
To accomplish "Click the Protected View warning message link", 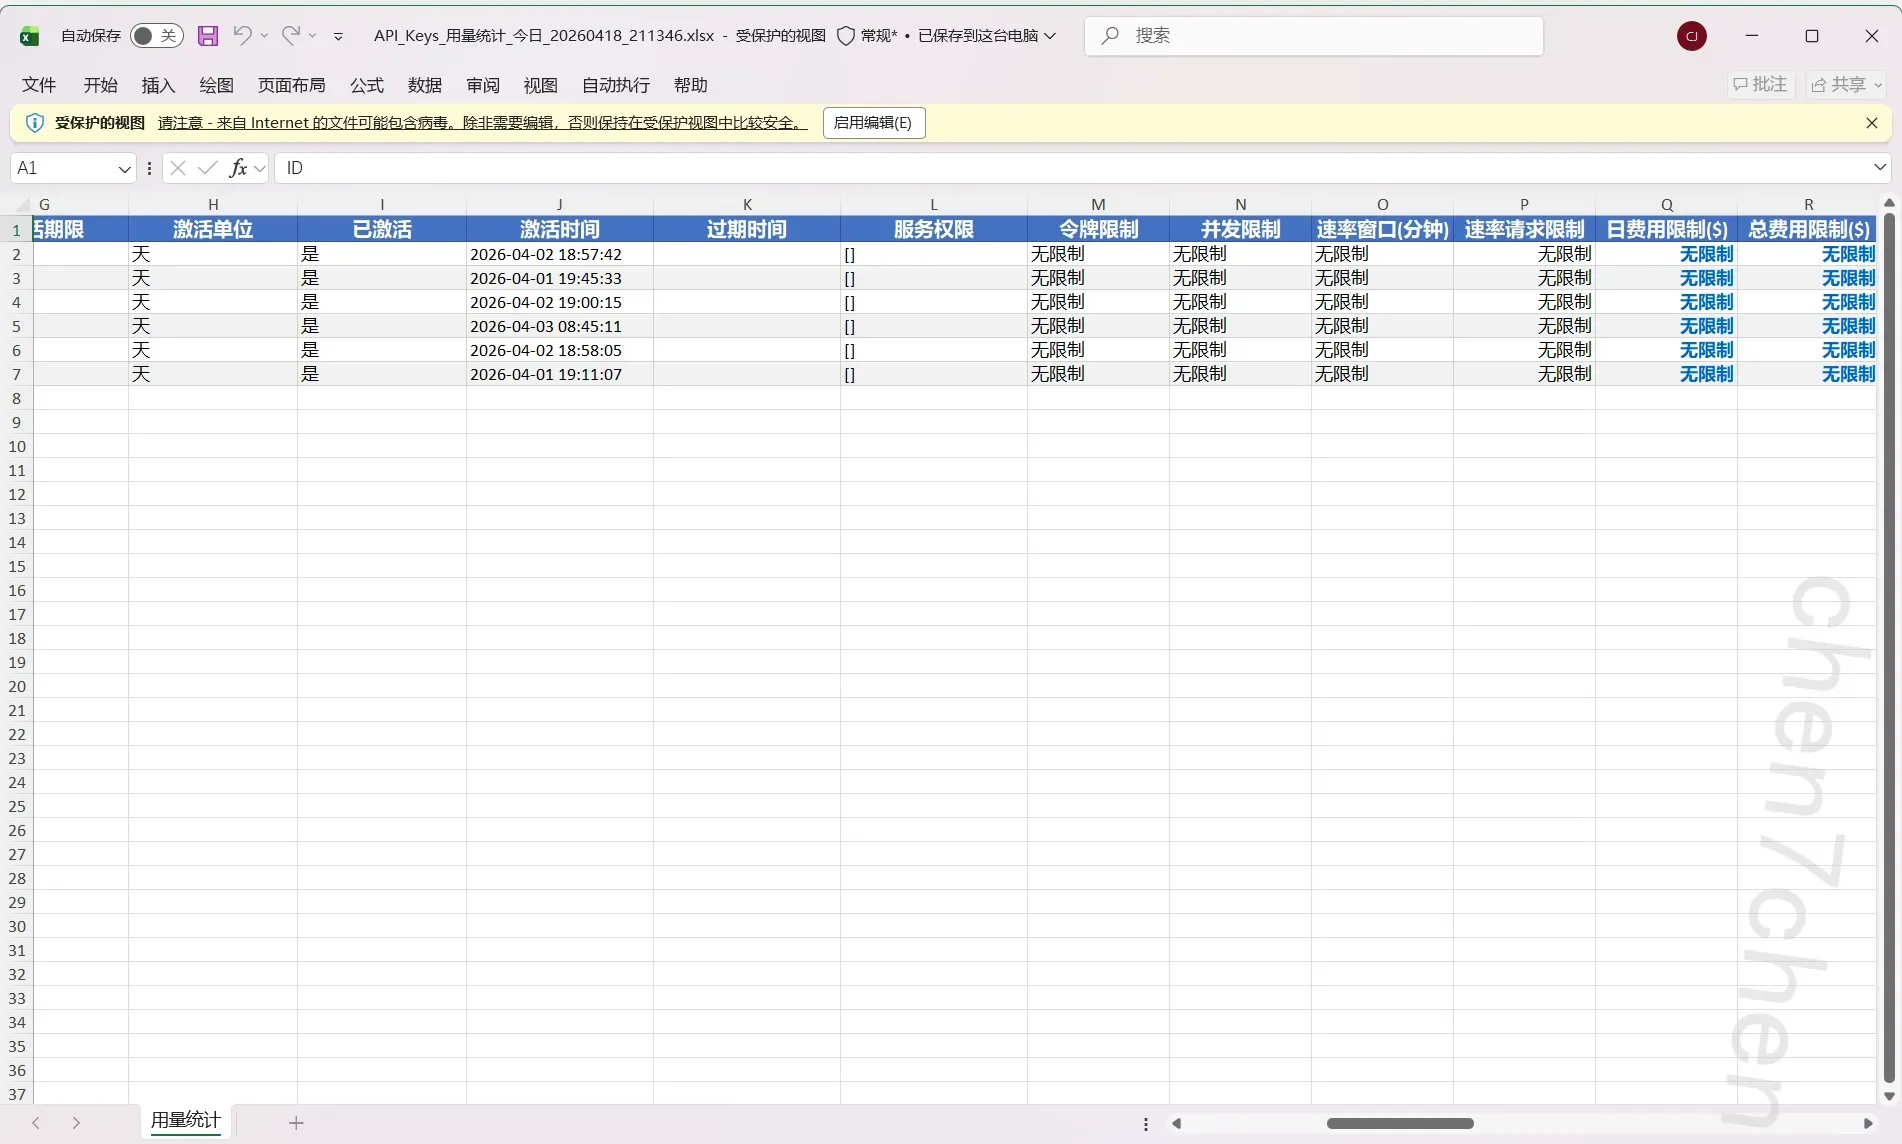I will [x=482, y=123].
